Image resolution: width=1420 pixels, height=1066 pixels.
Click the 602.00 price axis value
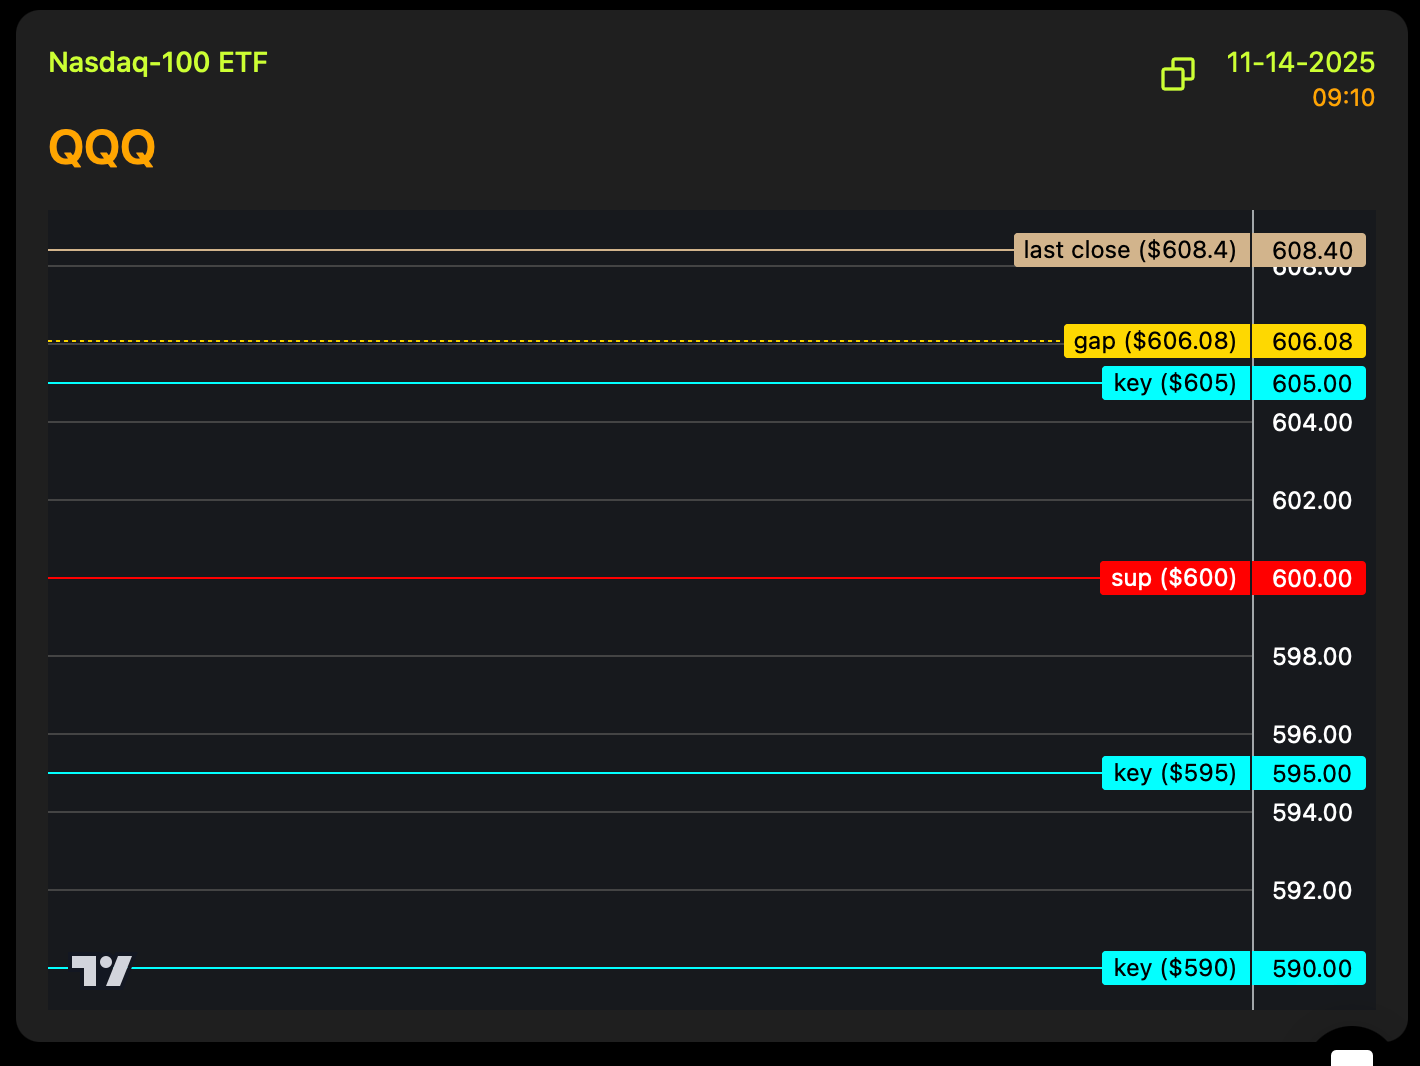tap(1311, 500)
